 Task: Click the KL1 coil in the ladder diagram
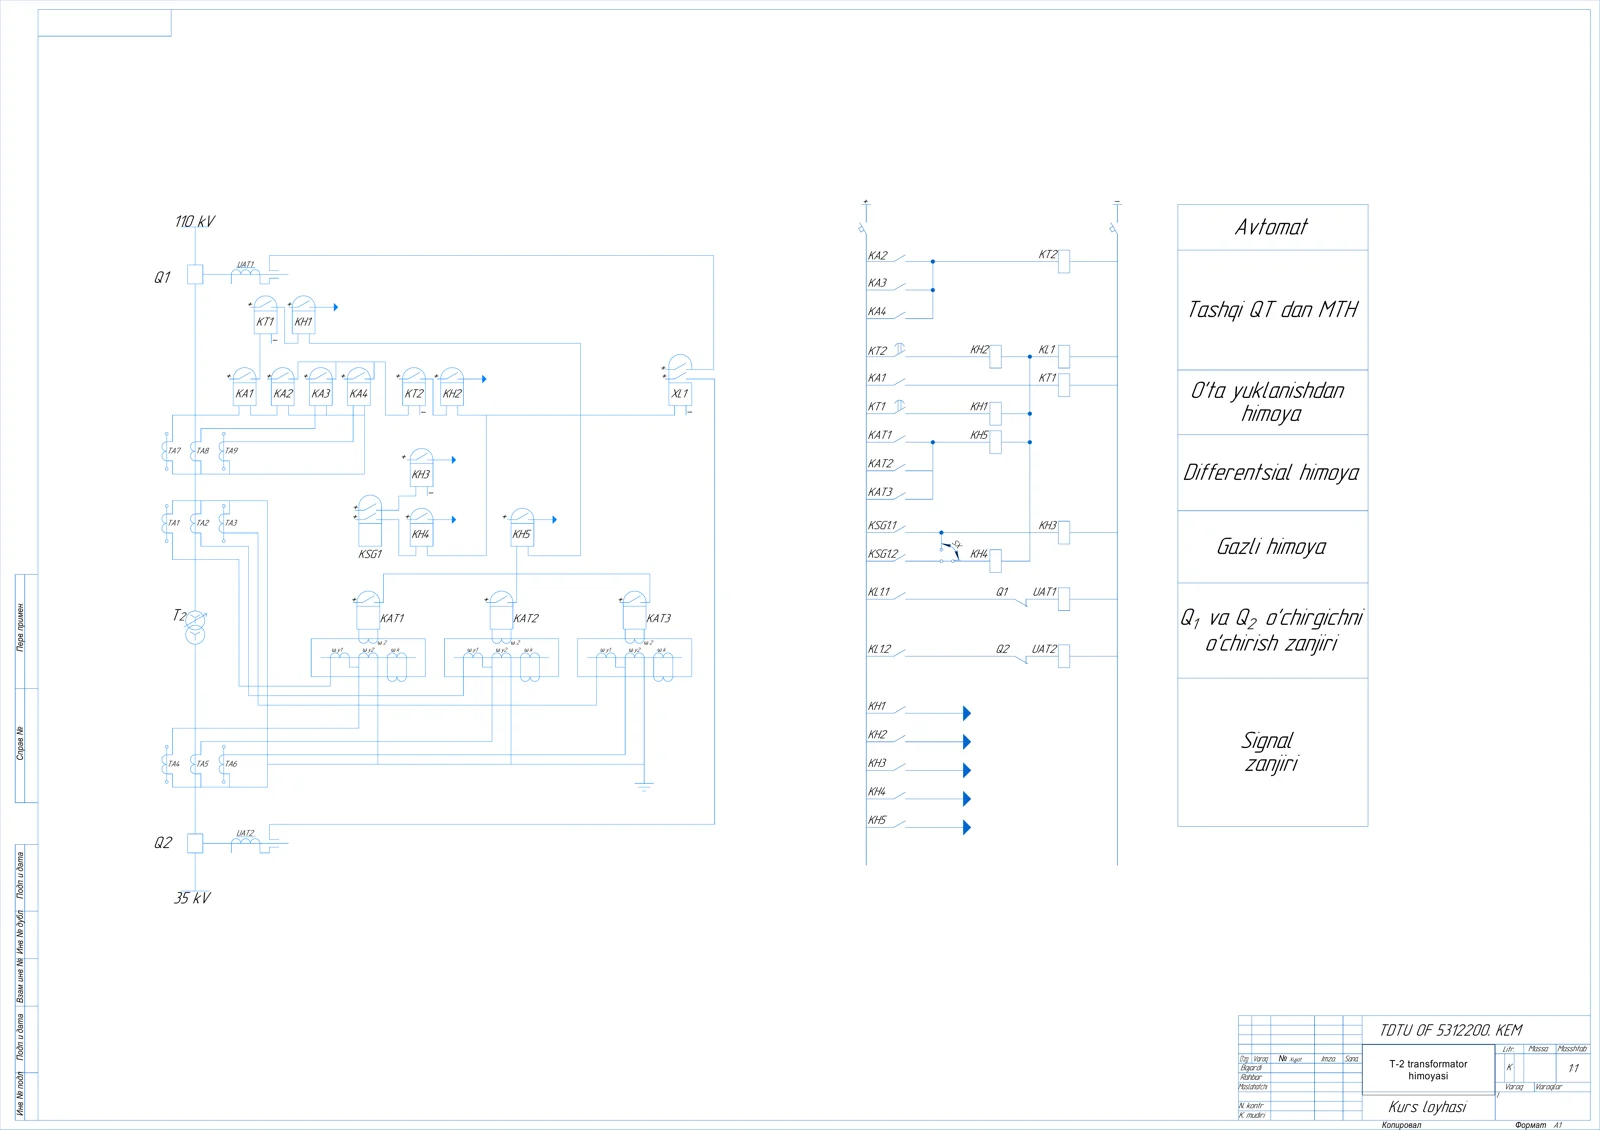(x=1064, y=355)
